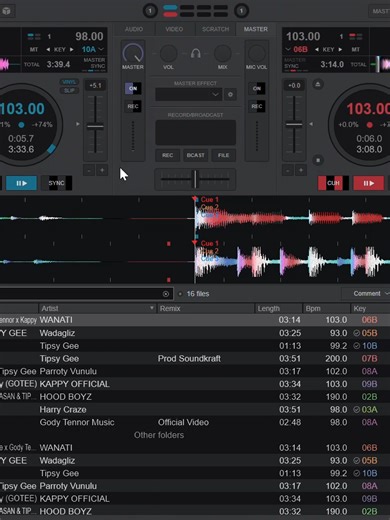The height and width of the screenshot is (520, 390).
Task: Click the dot icon beside 16 files
Action: pos(180,294)
